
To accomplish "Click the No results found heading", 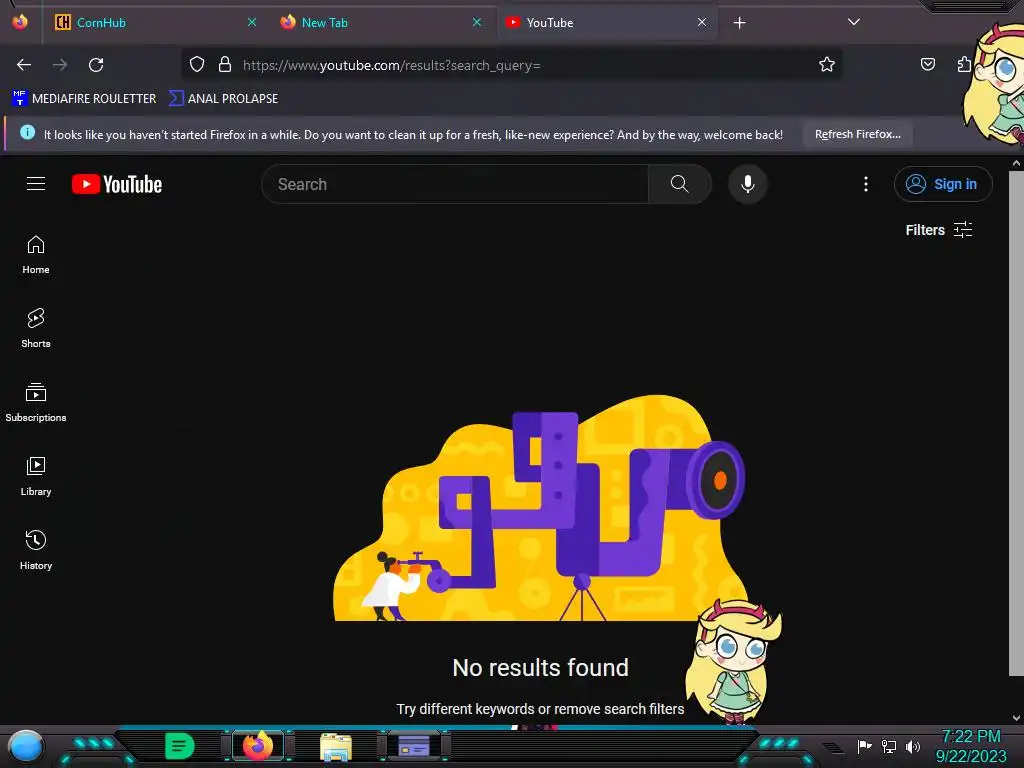I will 541,667.
